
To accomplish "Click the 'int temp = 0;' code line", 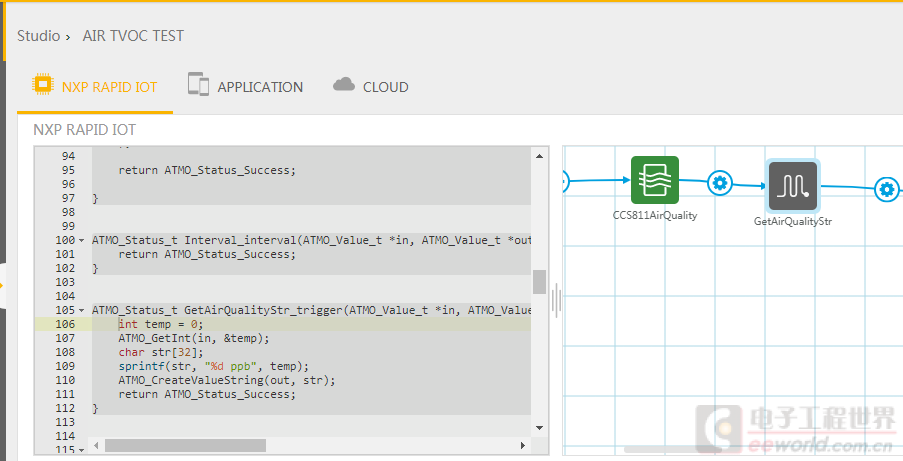I will (161, 324).
